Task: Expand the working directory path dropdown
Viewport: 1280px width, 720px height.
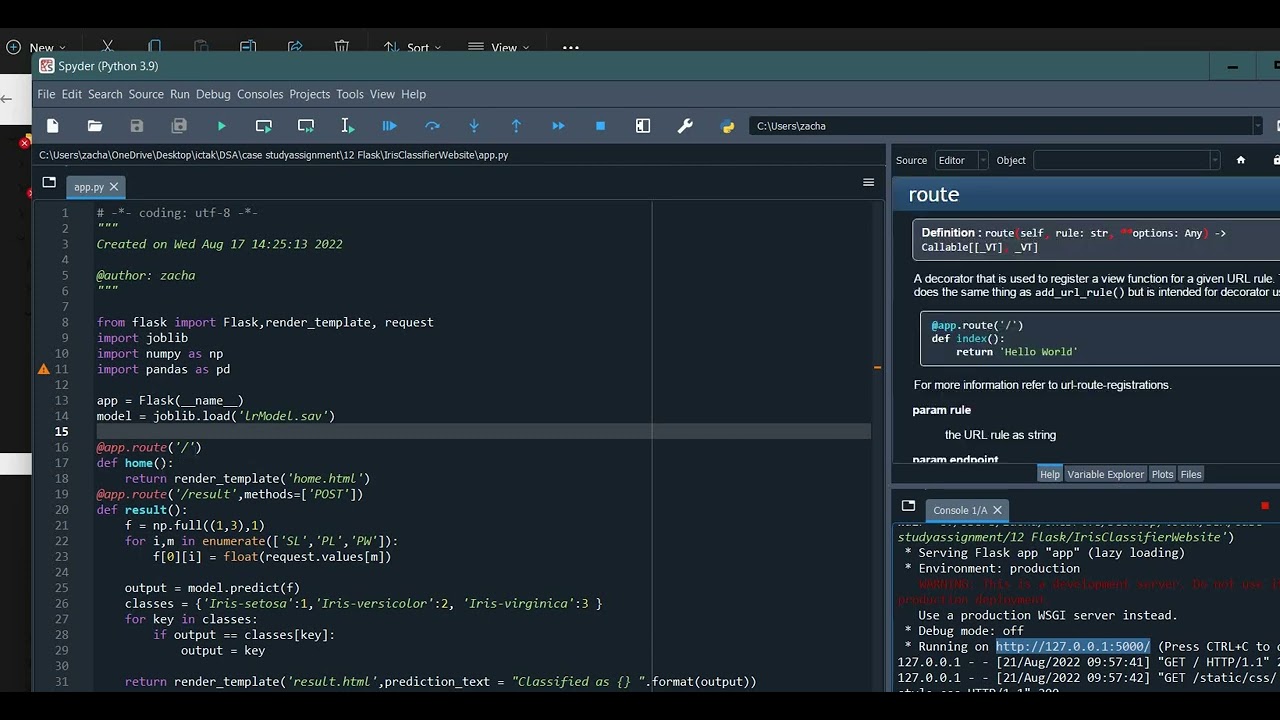Action: coord(1257,126)
